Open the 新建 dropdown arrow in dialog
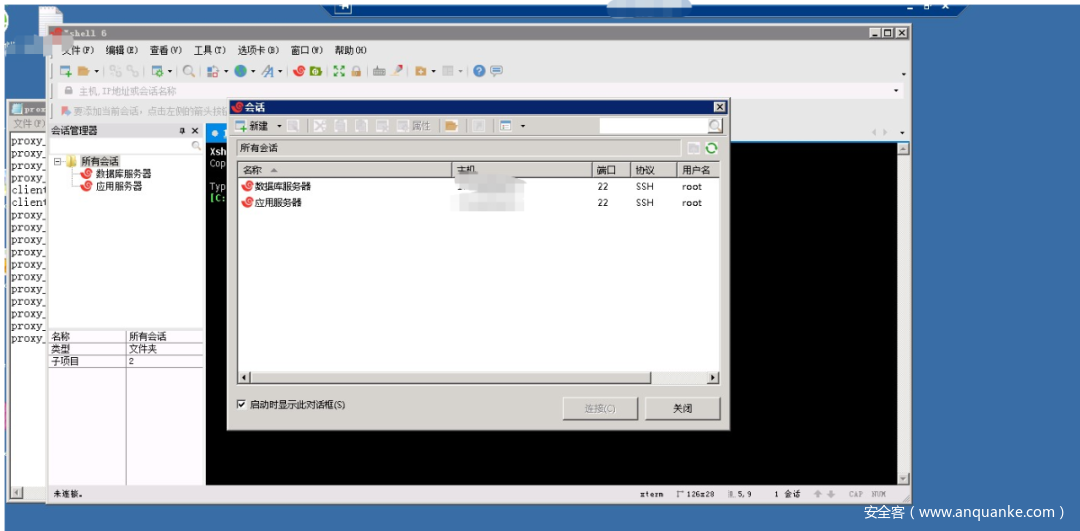Screen dimensions: 1080x531 point(279,126)
